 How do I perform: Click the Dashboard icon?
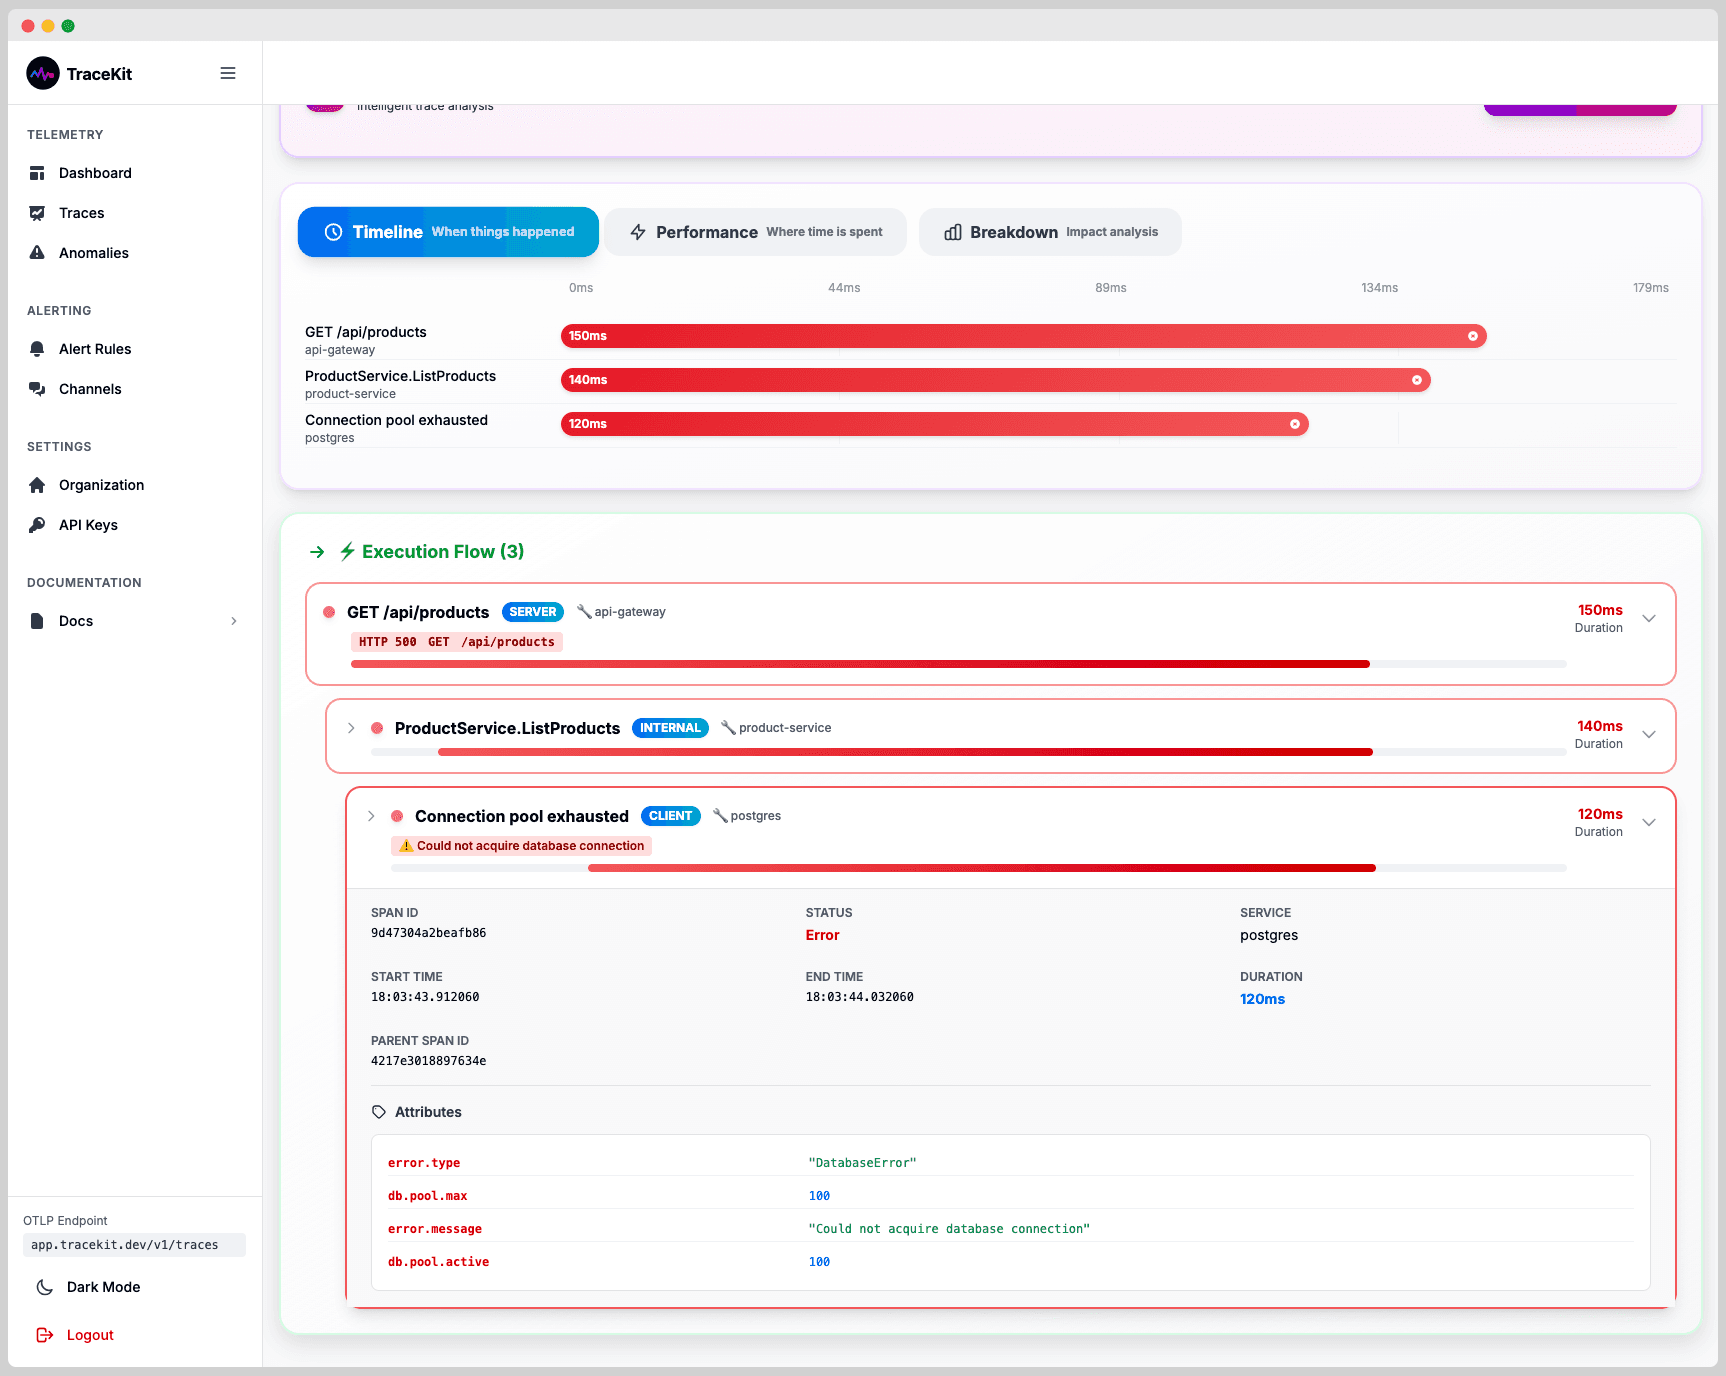tap(37, 173)
